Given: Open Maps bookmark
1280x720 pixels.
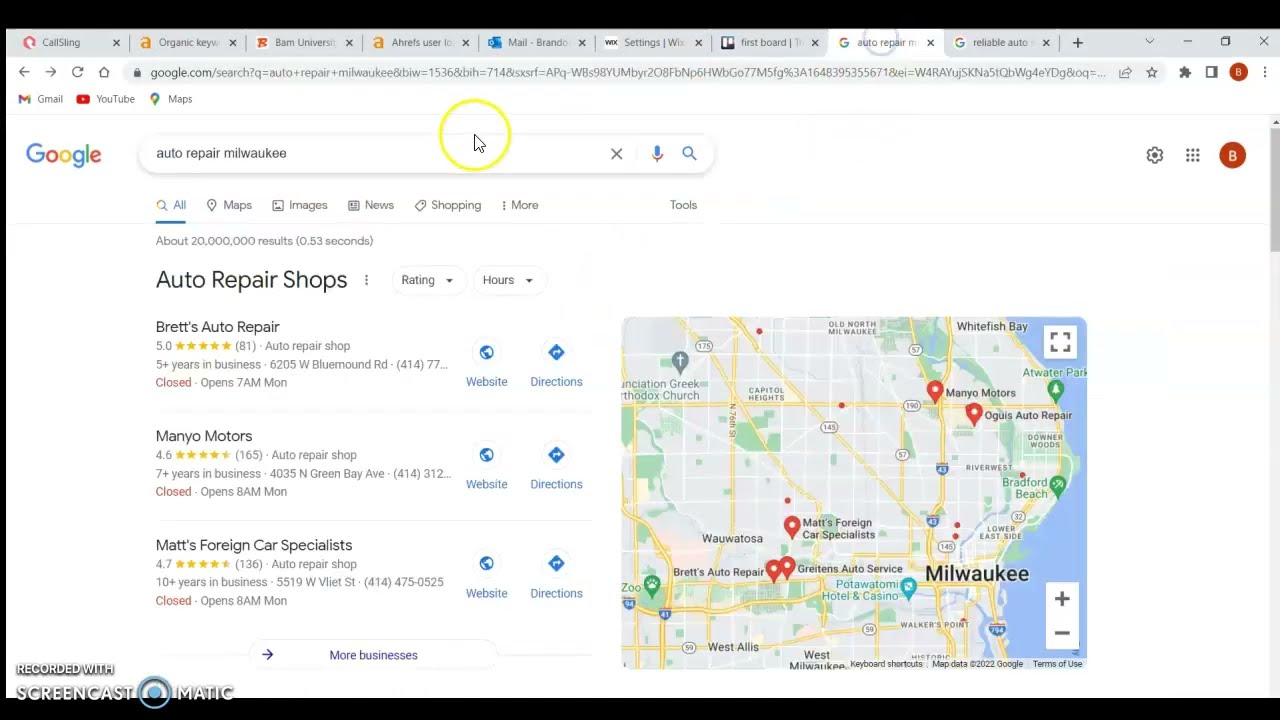Looking at the screenshot, I should 171,99.
